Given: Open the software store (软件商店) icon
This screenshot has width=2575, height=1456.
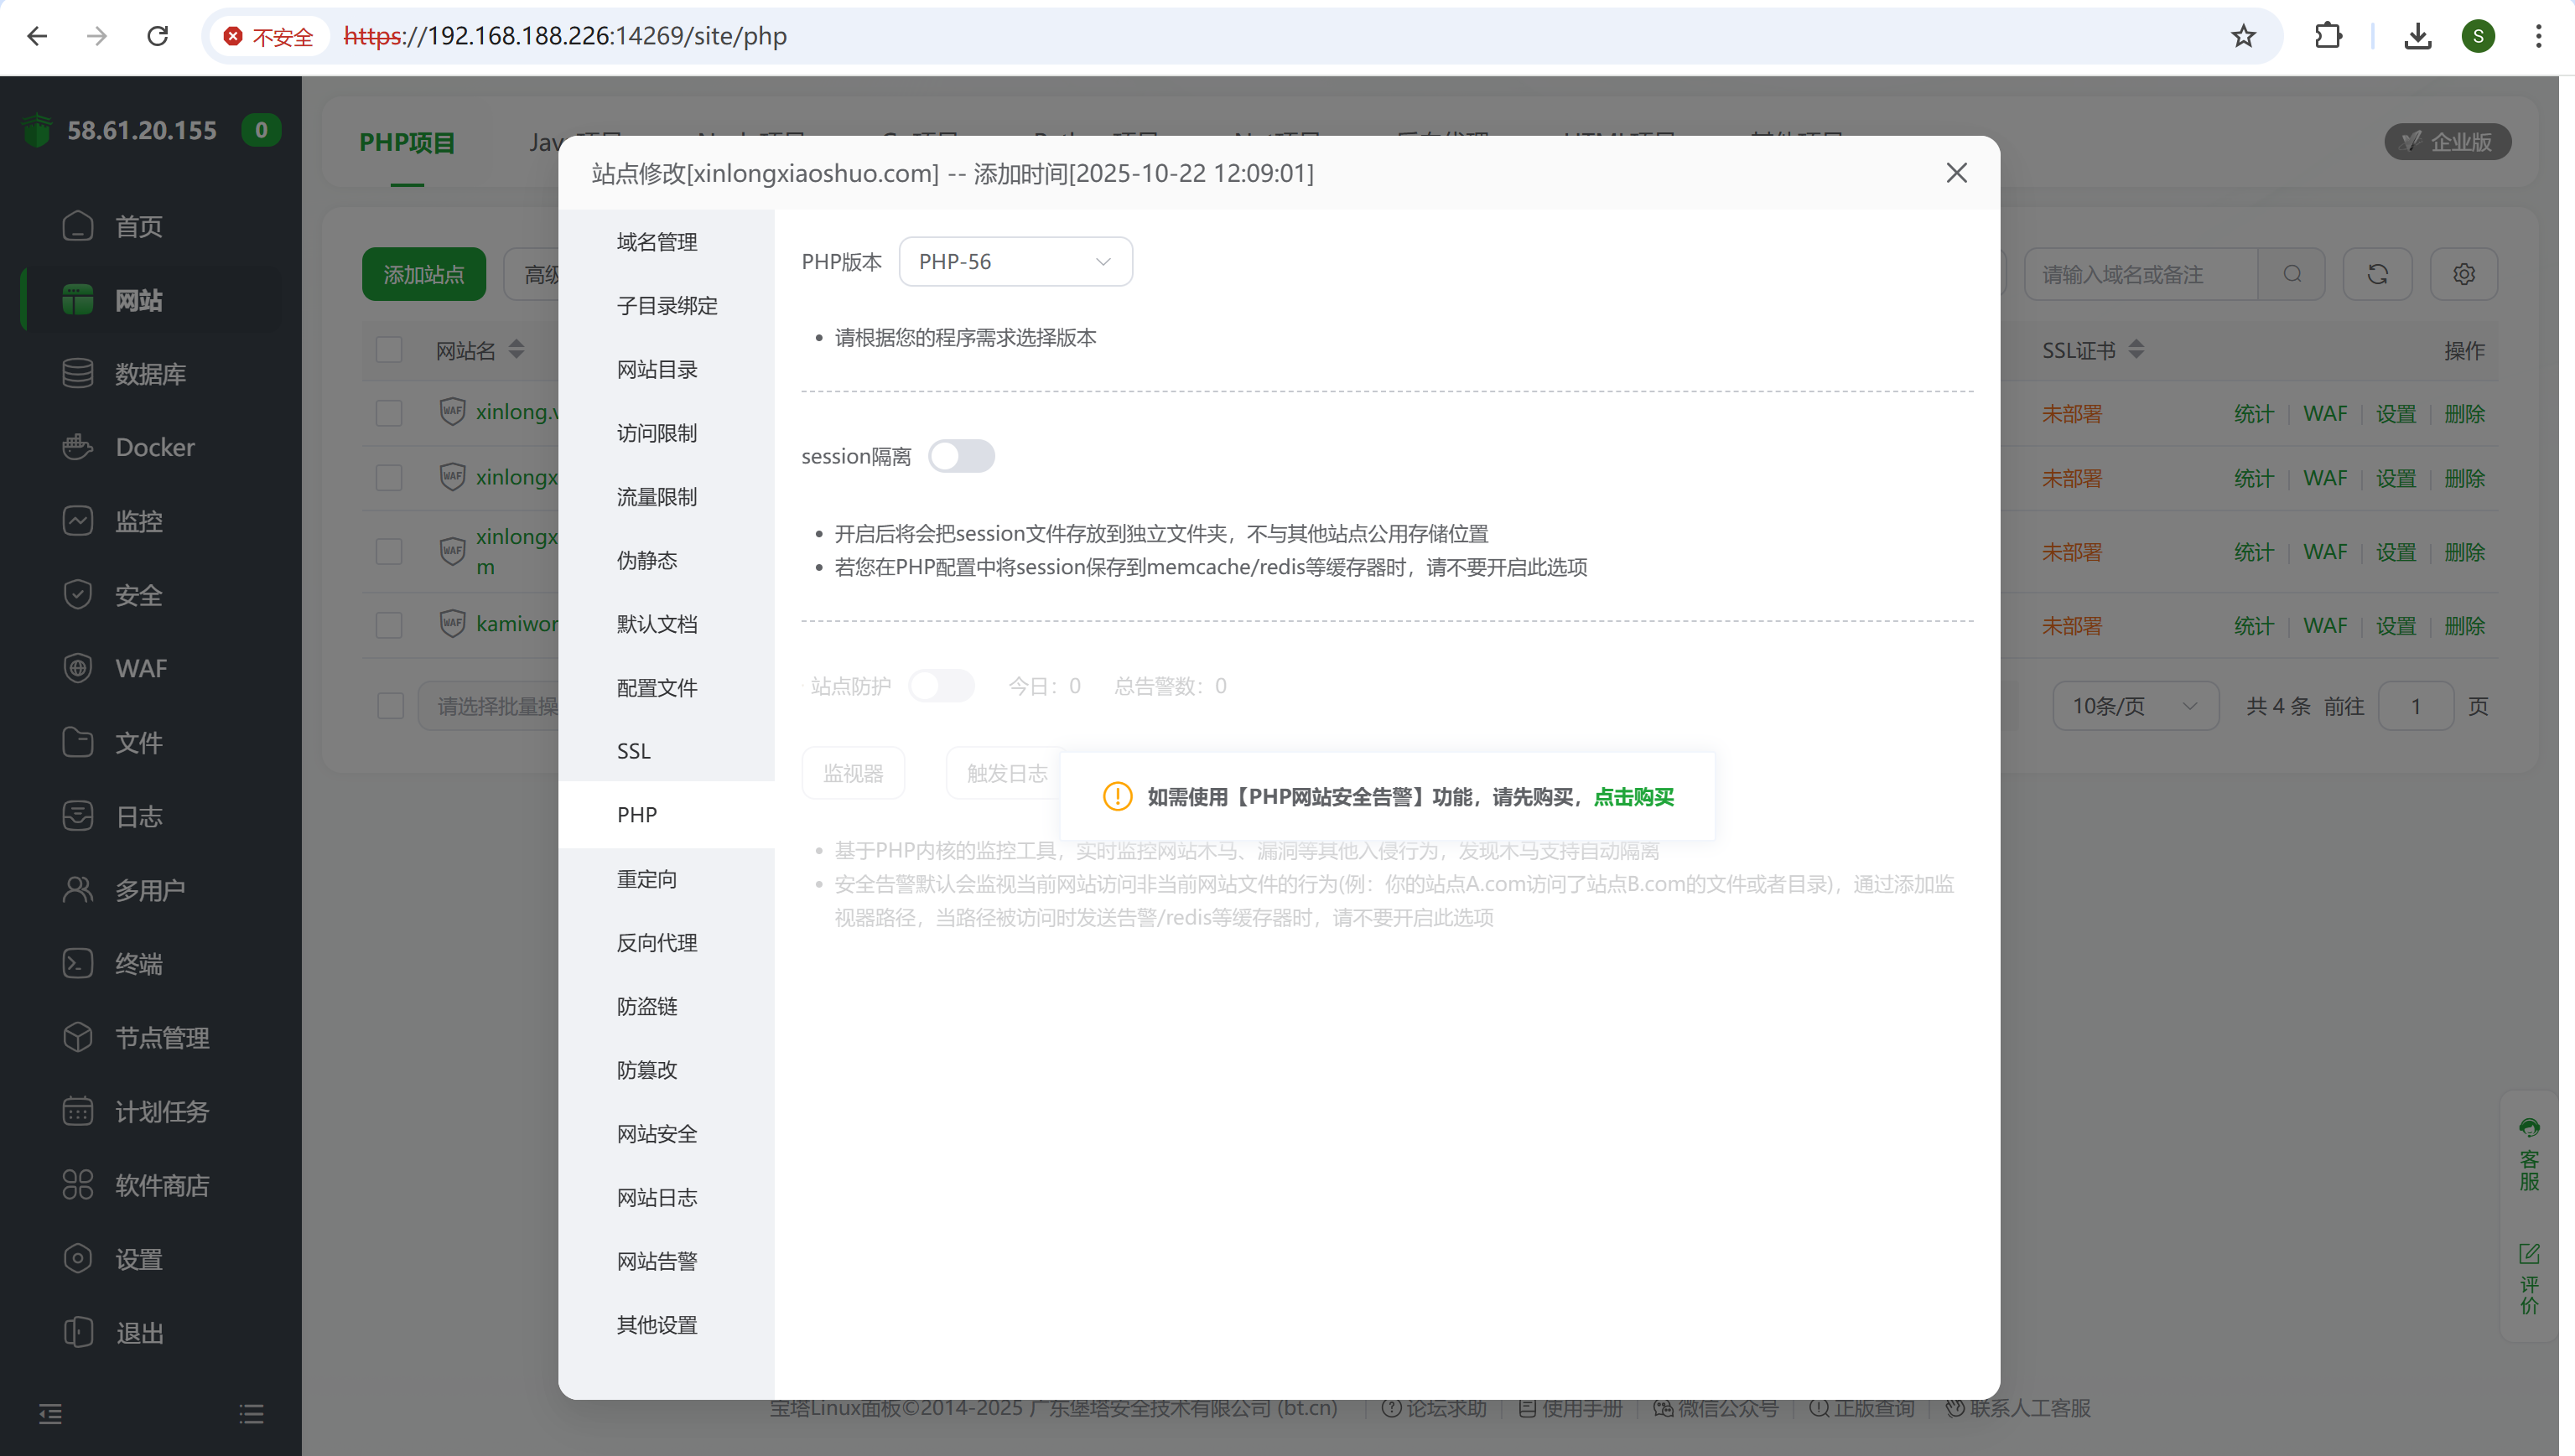Looking at the screenshot, I should pyautogui.click(x=77, y=1185).
